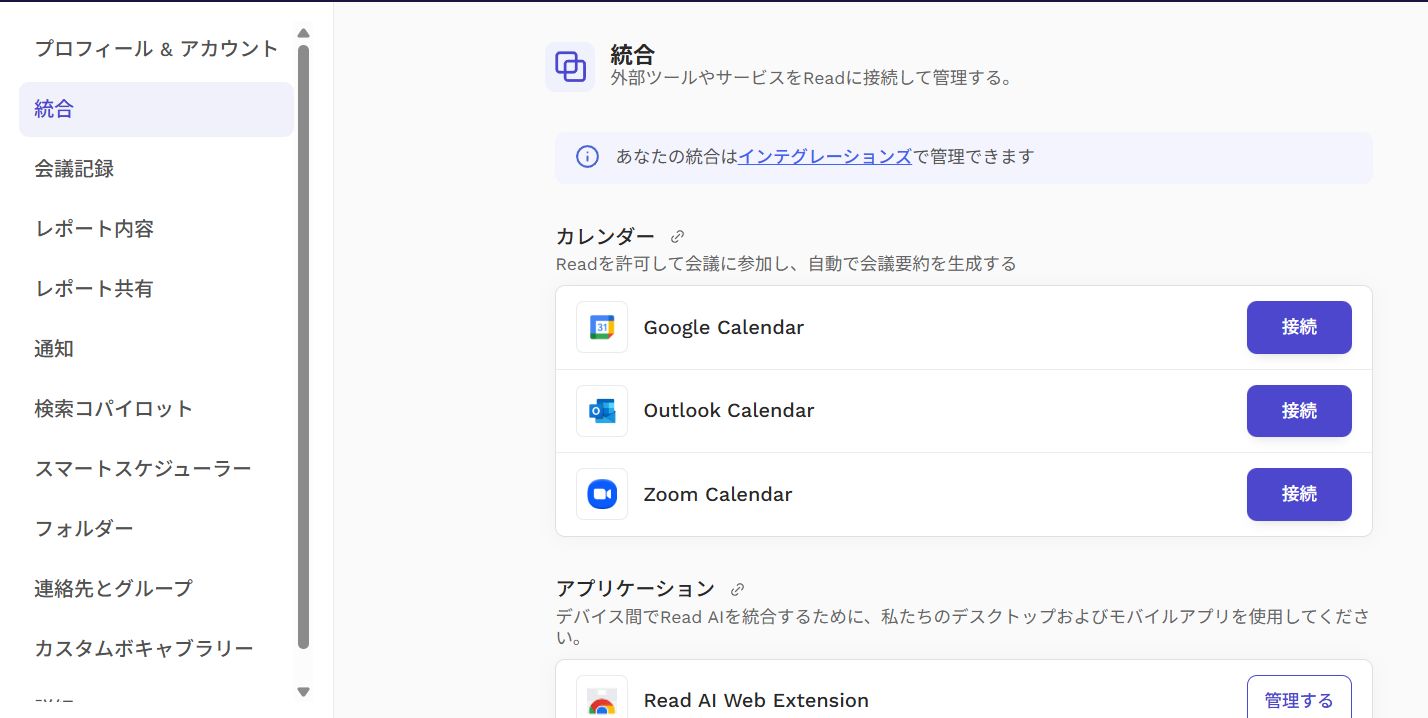Click the アプリケーション section link icon
The height and width of the screenshot is (718, 1428).
[x=738, y=588]
